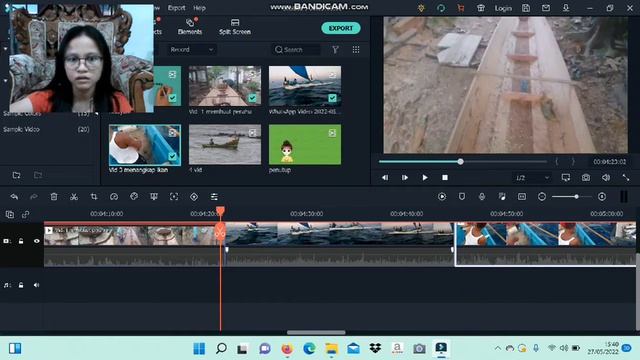Zoom out the timeline with minus icon
The height and width of the screenshot is (360, 640).
click(x=542, y=197)
